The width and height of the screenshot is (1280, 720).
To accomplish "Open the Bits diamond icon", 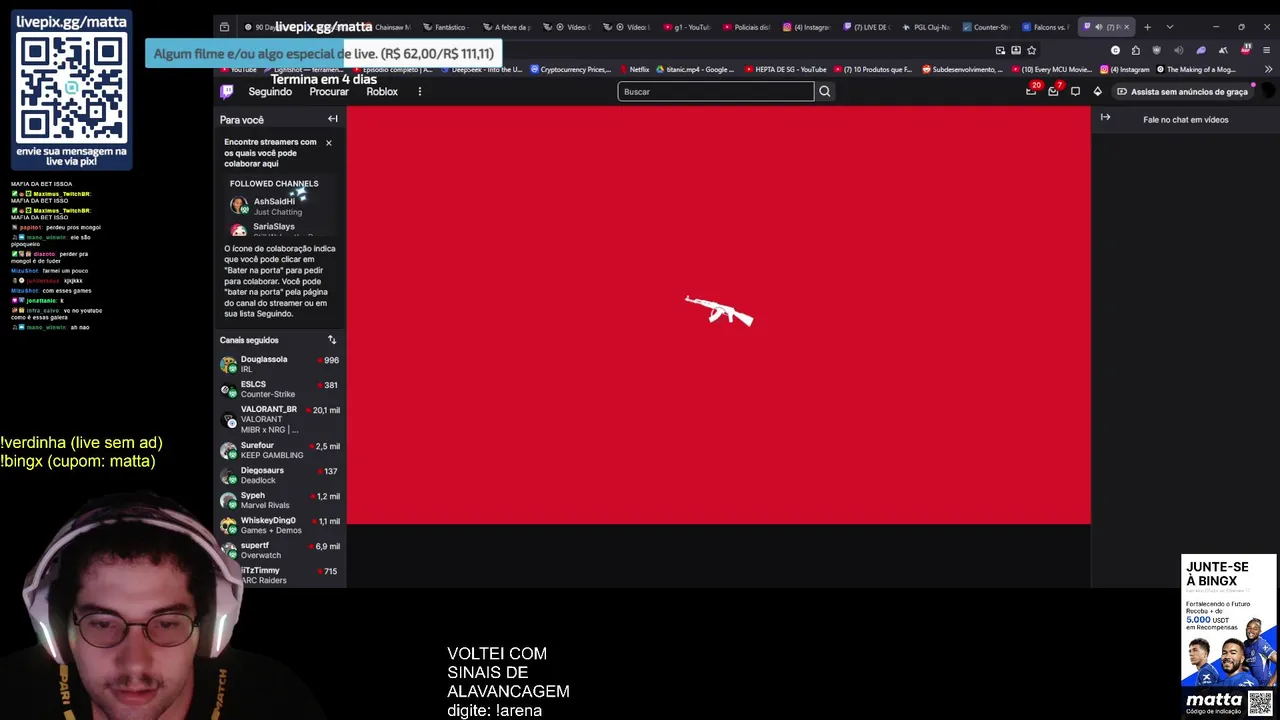I will [x=1097, y=91].
